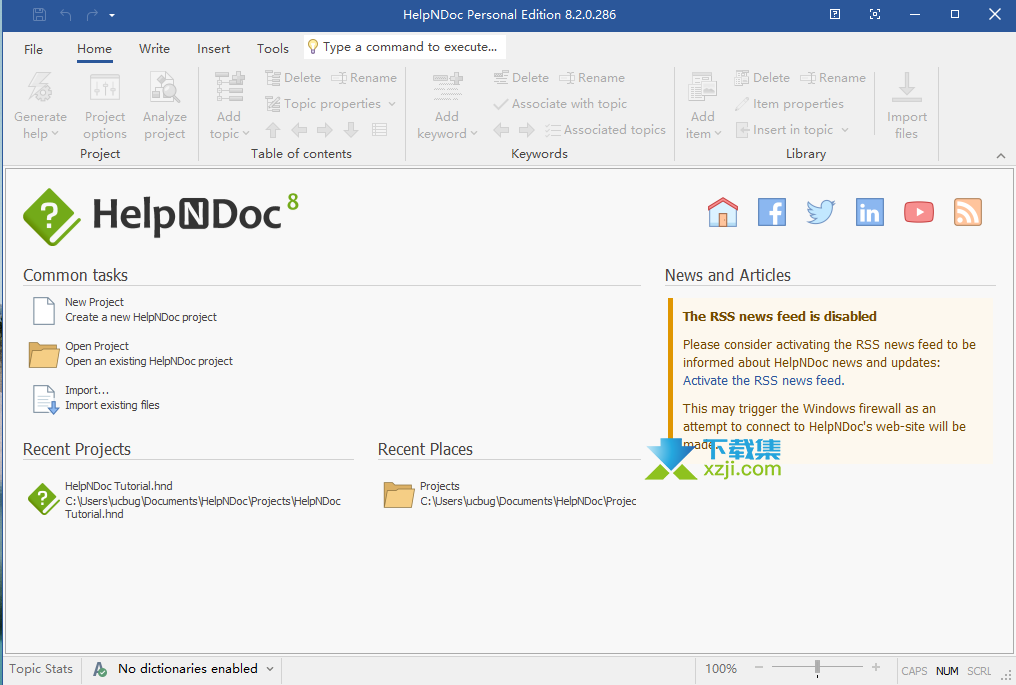1016x685 pixels.
Task: Open the Topic properties dropdown
Action: (330, 104)
